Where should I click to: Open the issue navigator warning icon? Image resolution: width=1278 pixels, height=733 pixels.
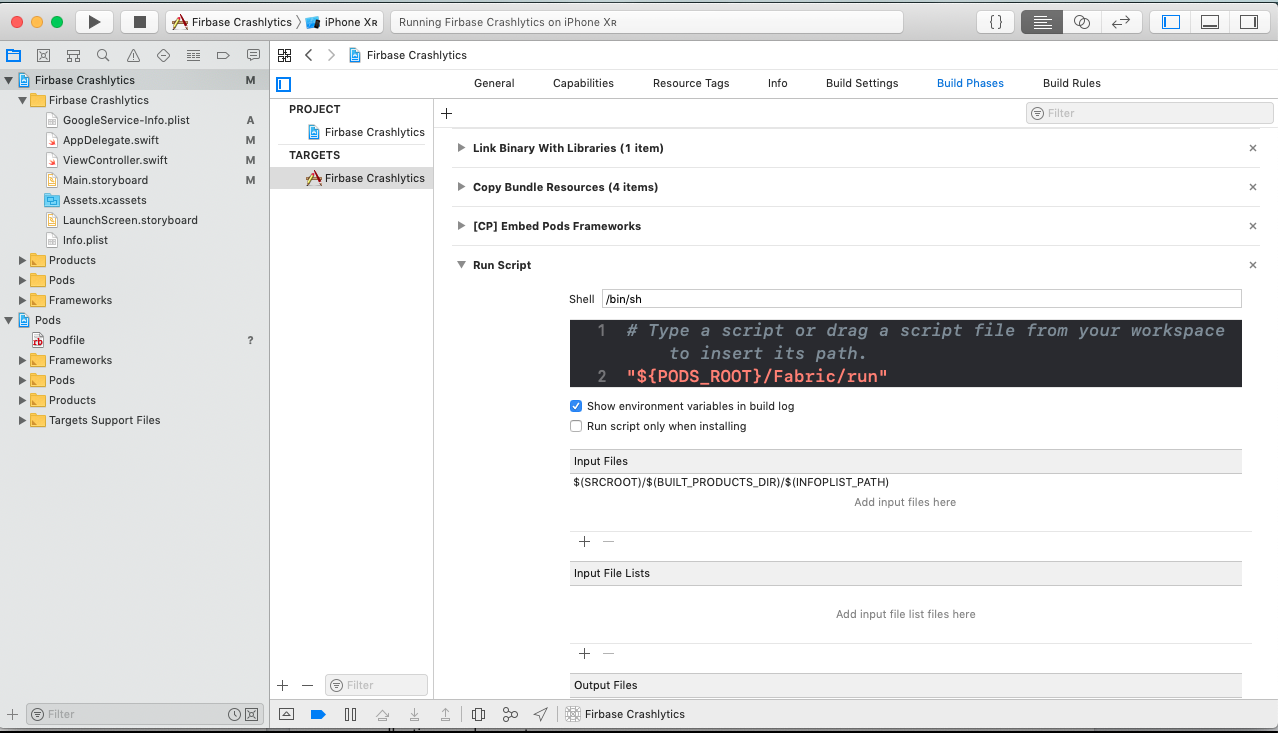coord(133,56)
